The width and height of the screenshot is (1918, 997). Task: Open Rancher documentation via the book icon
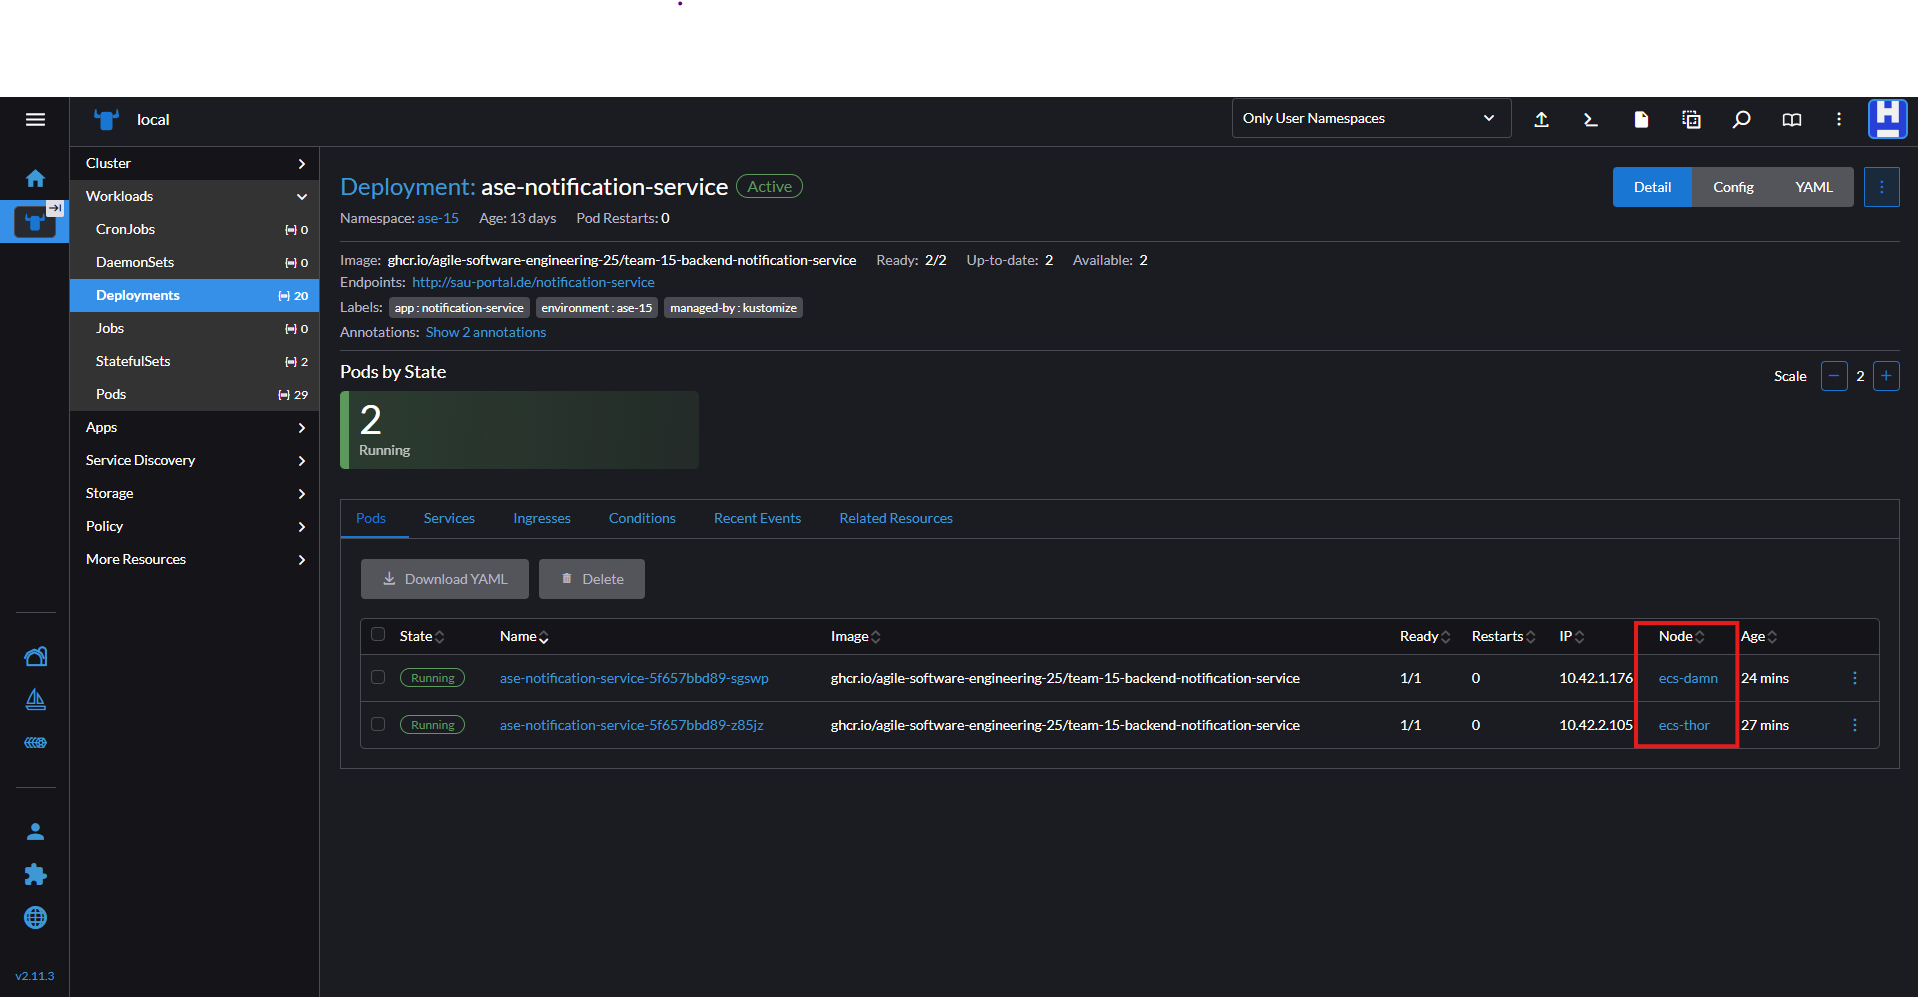pyautogui.click(x=1791, y=119)
